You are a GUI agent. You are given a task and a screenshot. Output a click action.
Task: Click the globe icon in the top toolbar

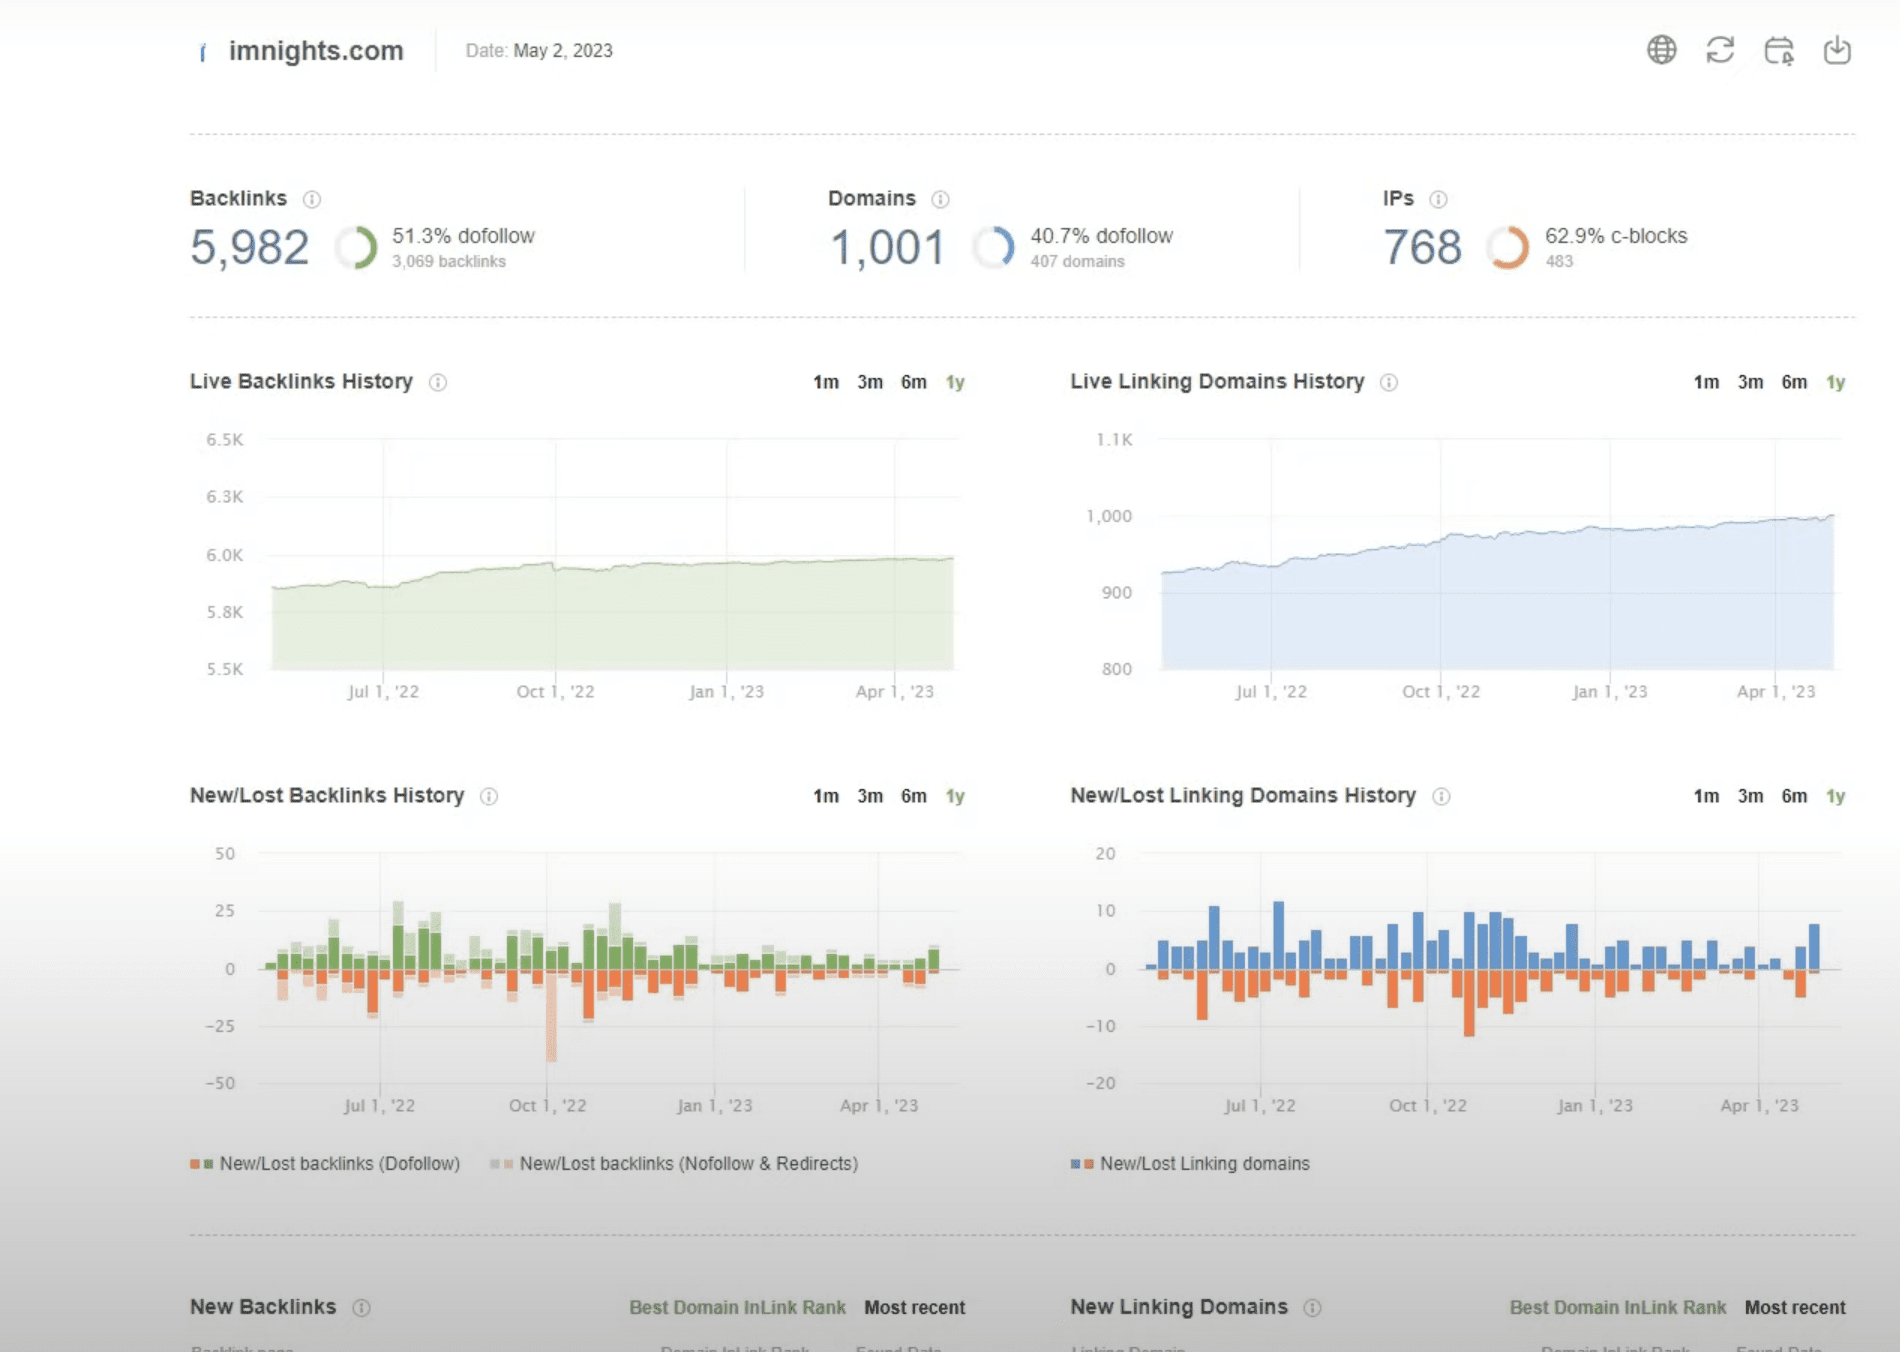1662,51
